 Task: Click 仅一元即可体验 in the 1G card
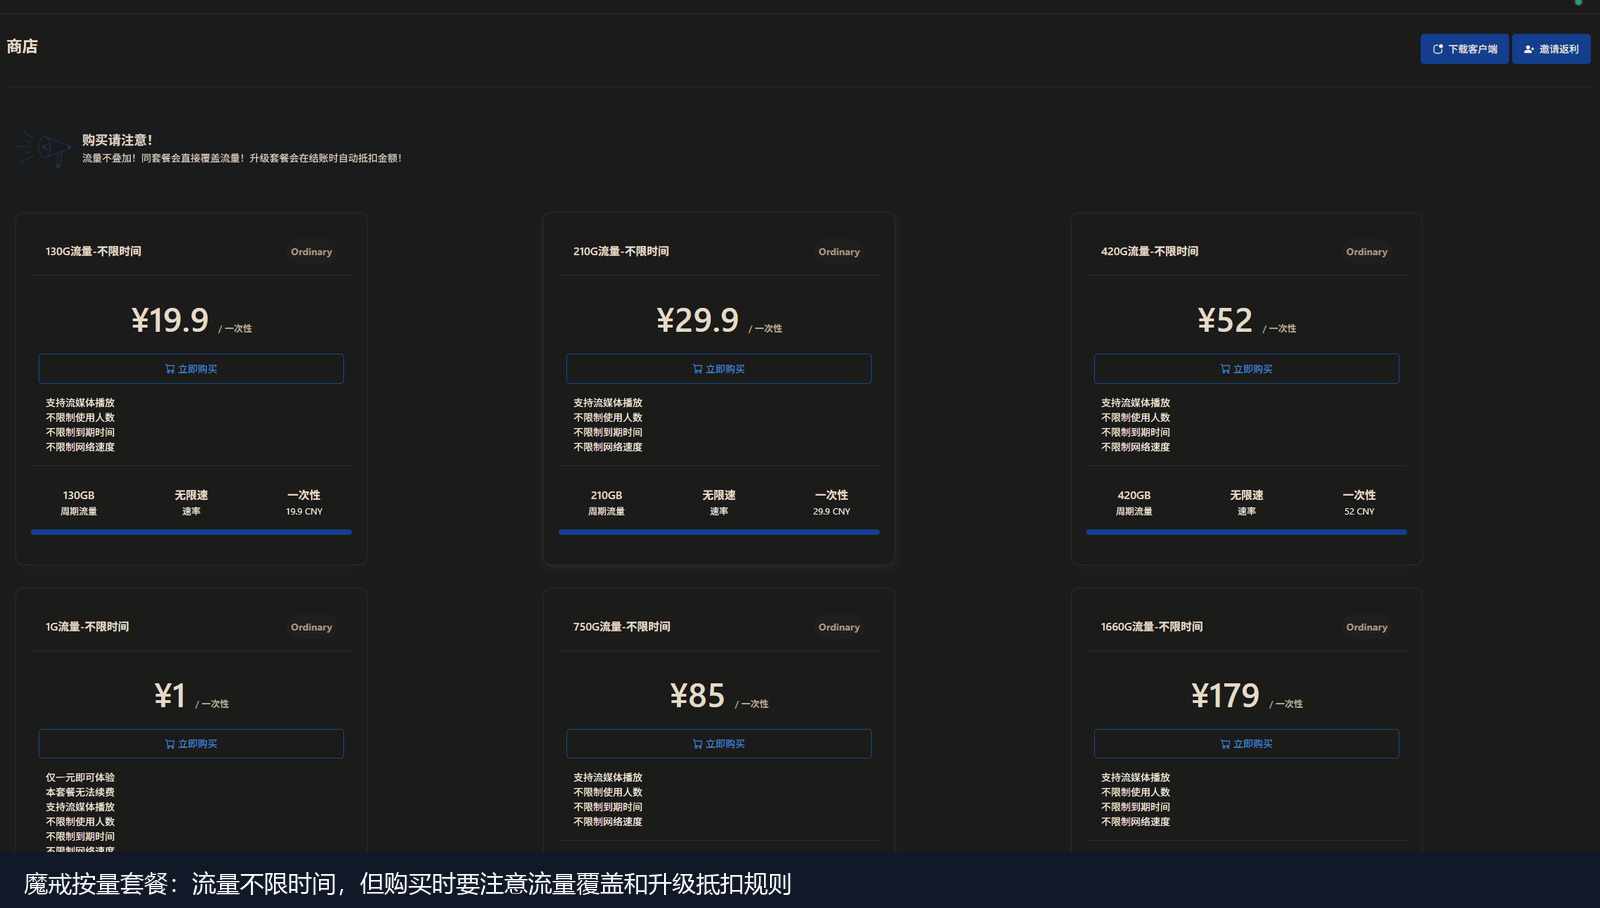80,777
